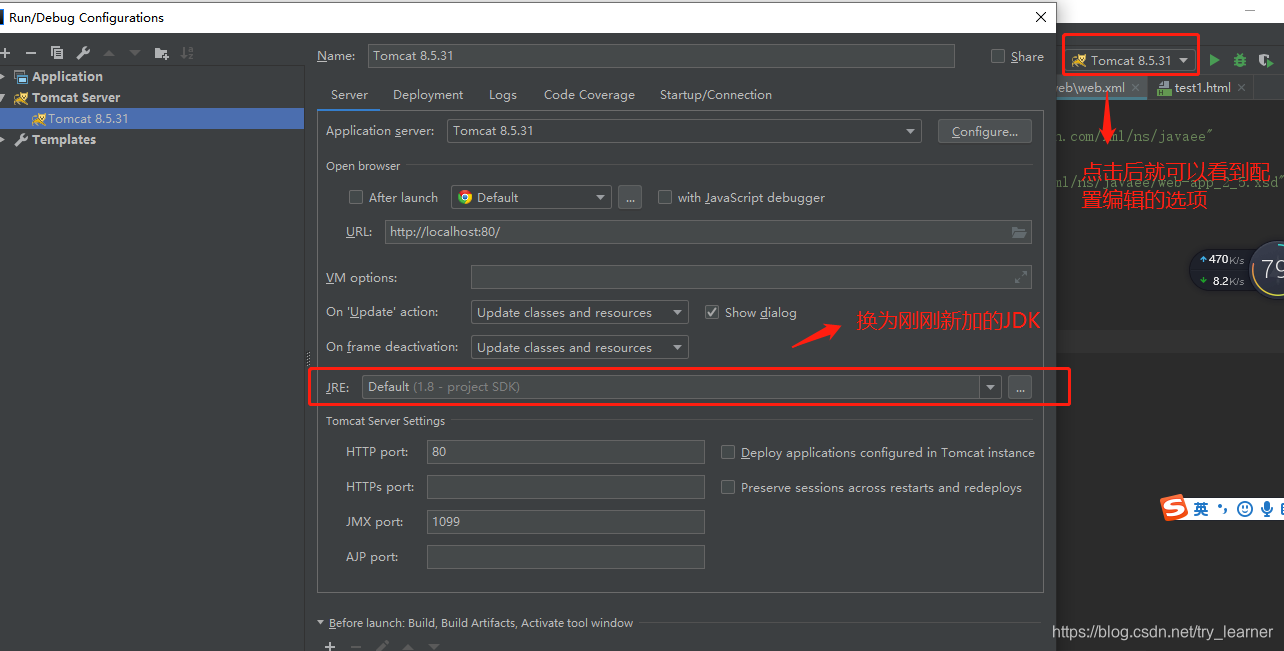Sort configurations alphabetically
The image size is (1284, 651).
(187, 53)
